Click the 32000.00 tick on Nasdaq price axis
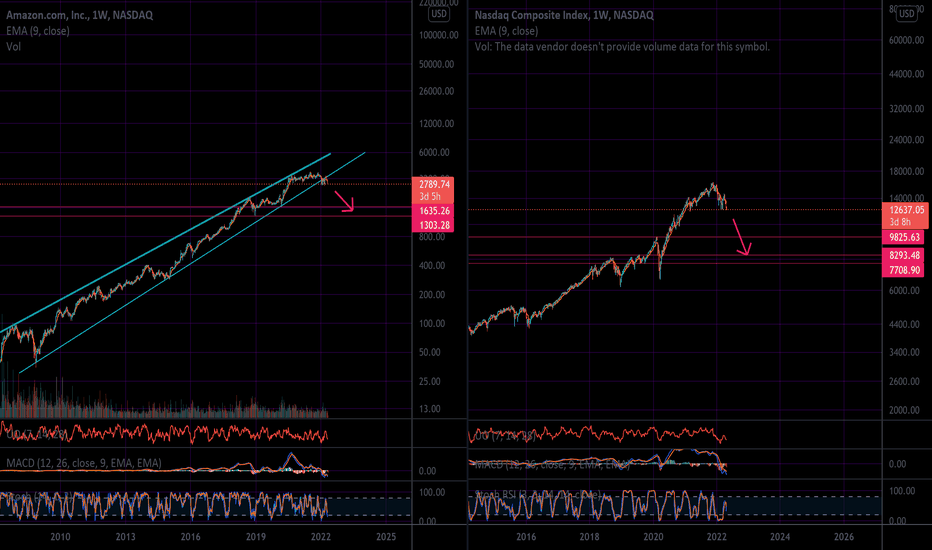 pos(906,109)
